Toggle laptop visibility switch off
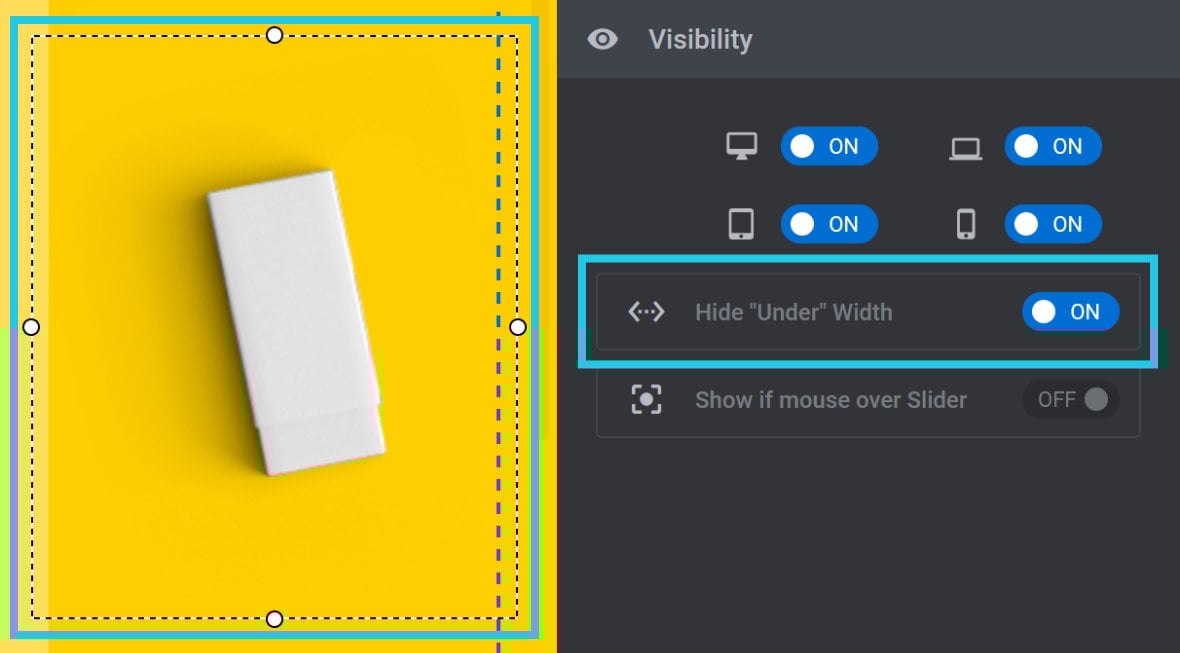This screenshot has height=653, width=1180. pyautogui.click(x=1053, y=146)
